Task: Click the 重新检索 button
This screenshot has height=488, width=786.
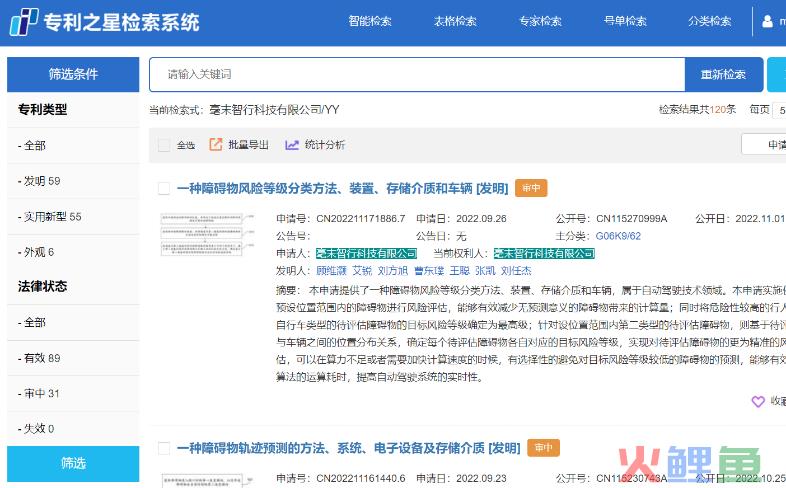Action: [x=723, y=75]
